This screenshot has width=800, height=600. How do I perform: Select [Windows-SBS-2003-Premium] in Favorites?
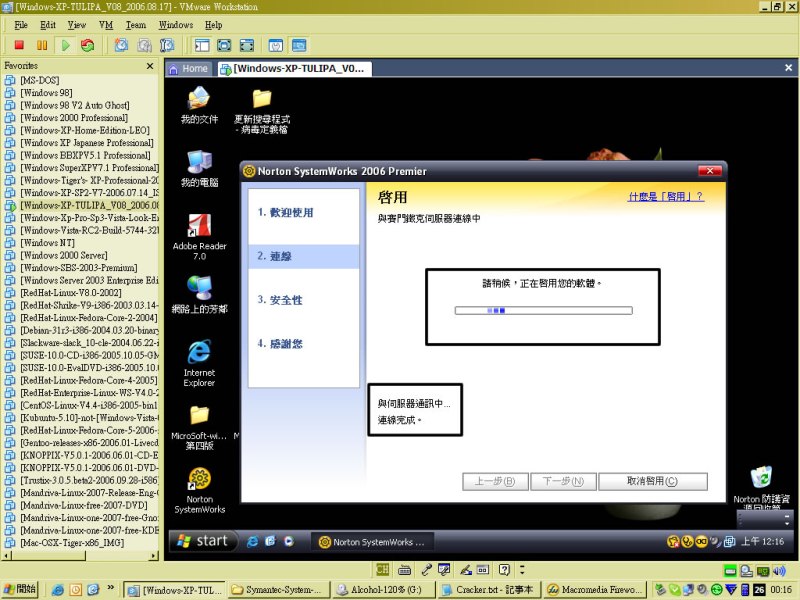tap(78, 268)
